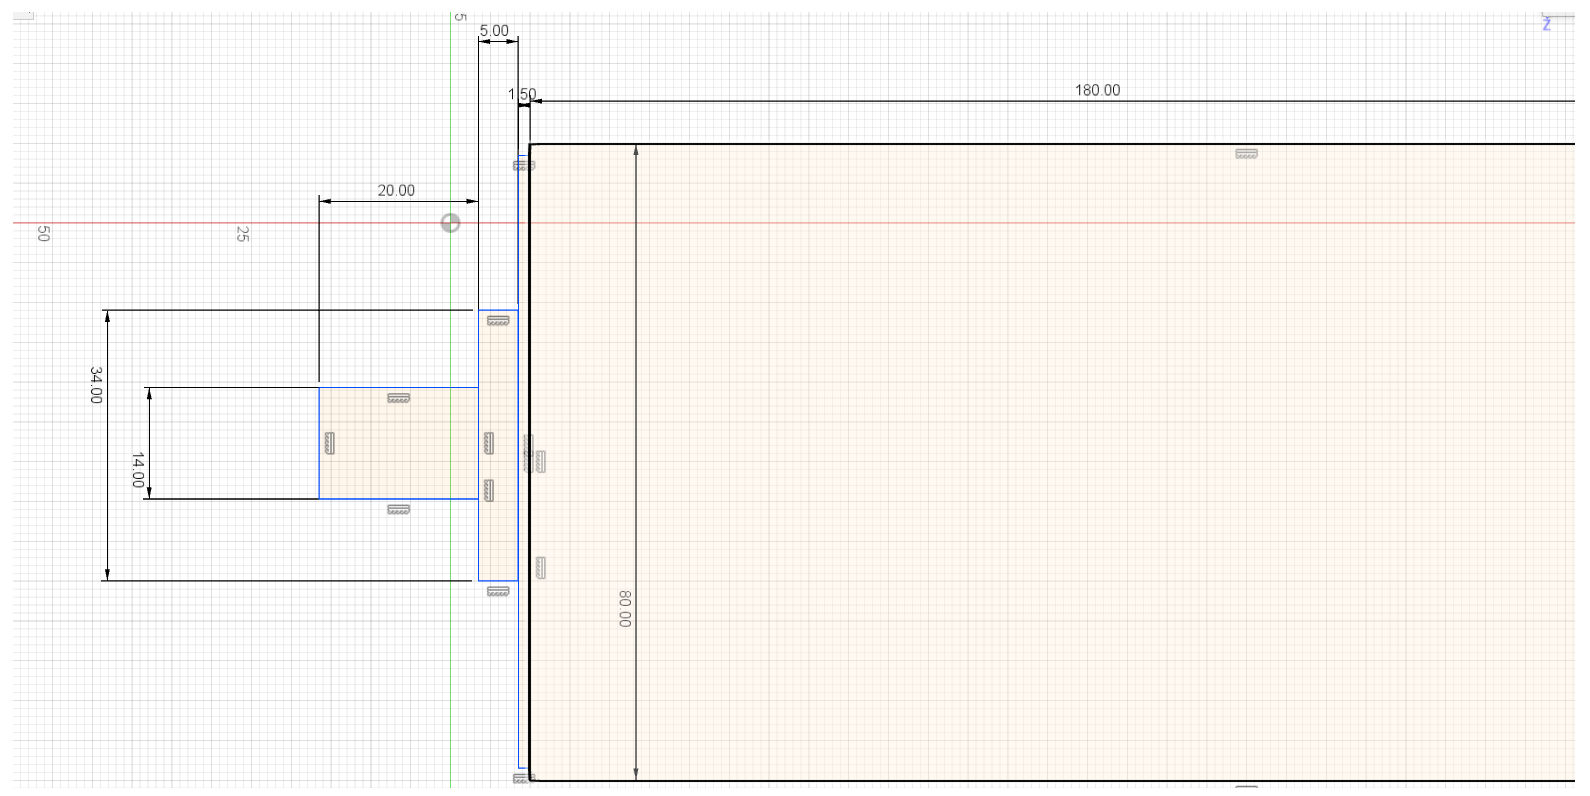Click the 20.00 dimension value
Image resolution: width=1590 pixels, height=796 pixels.
[x=396, y=190]
